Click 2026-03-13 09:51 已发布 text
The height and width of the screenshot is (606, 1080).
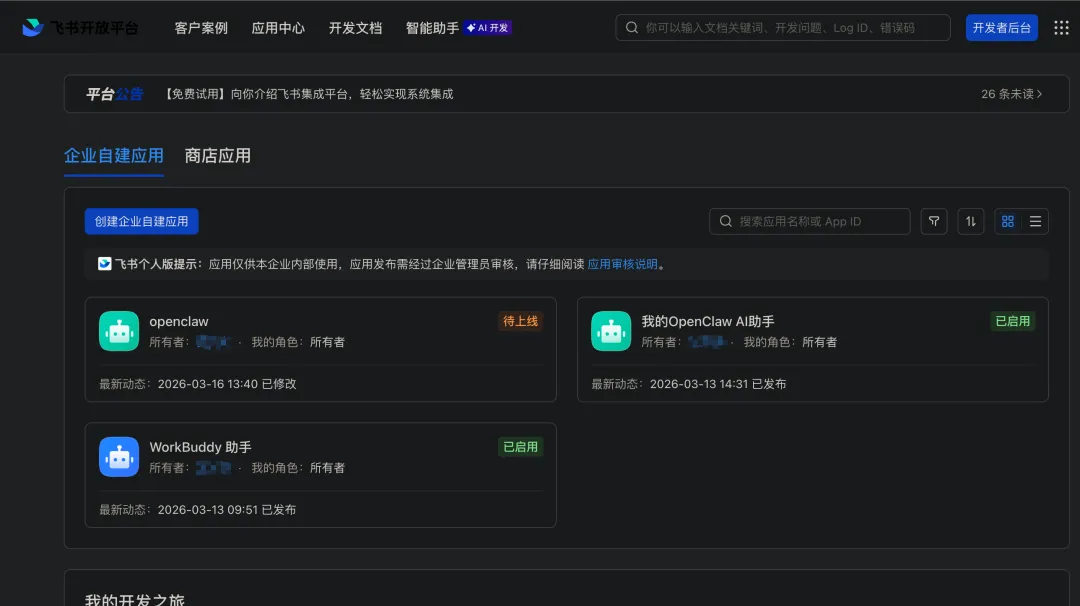[227, 510]
